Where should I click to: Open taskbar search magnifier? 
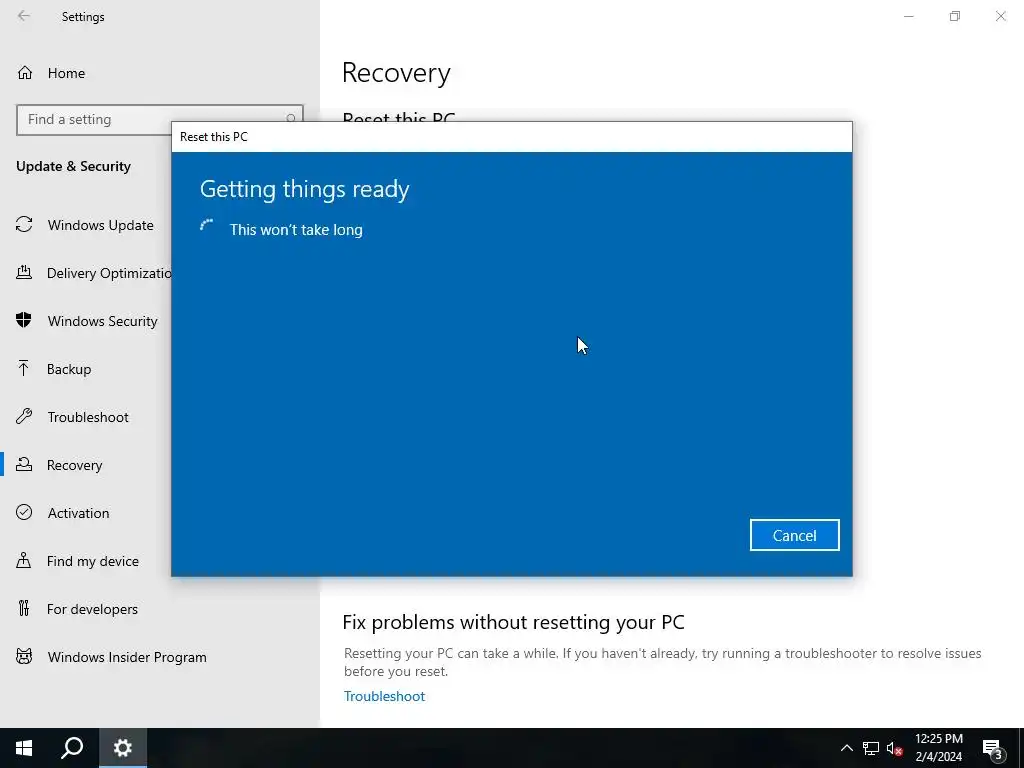[x=72, y=748]
